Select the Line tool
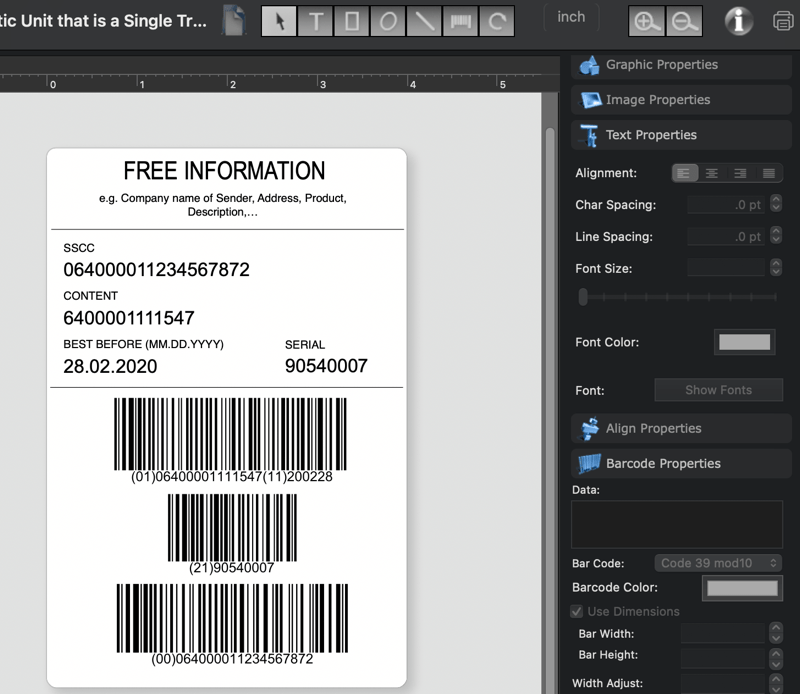 click(424, 22)
